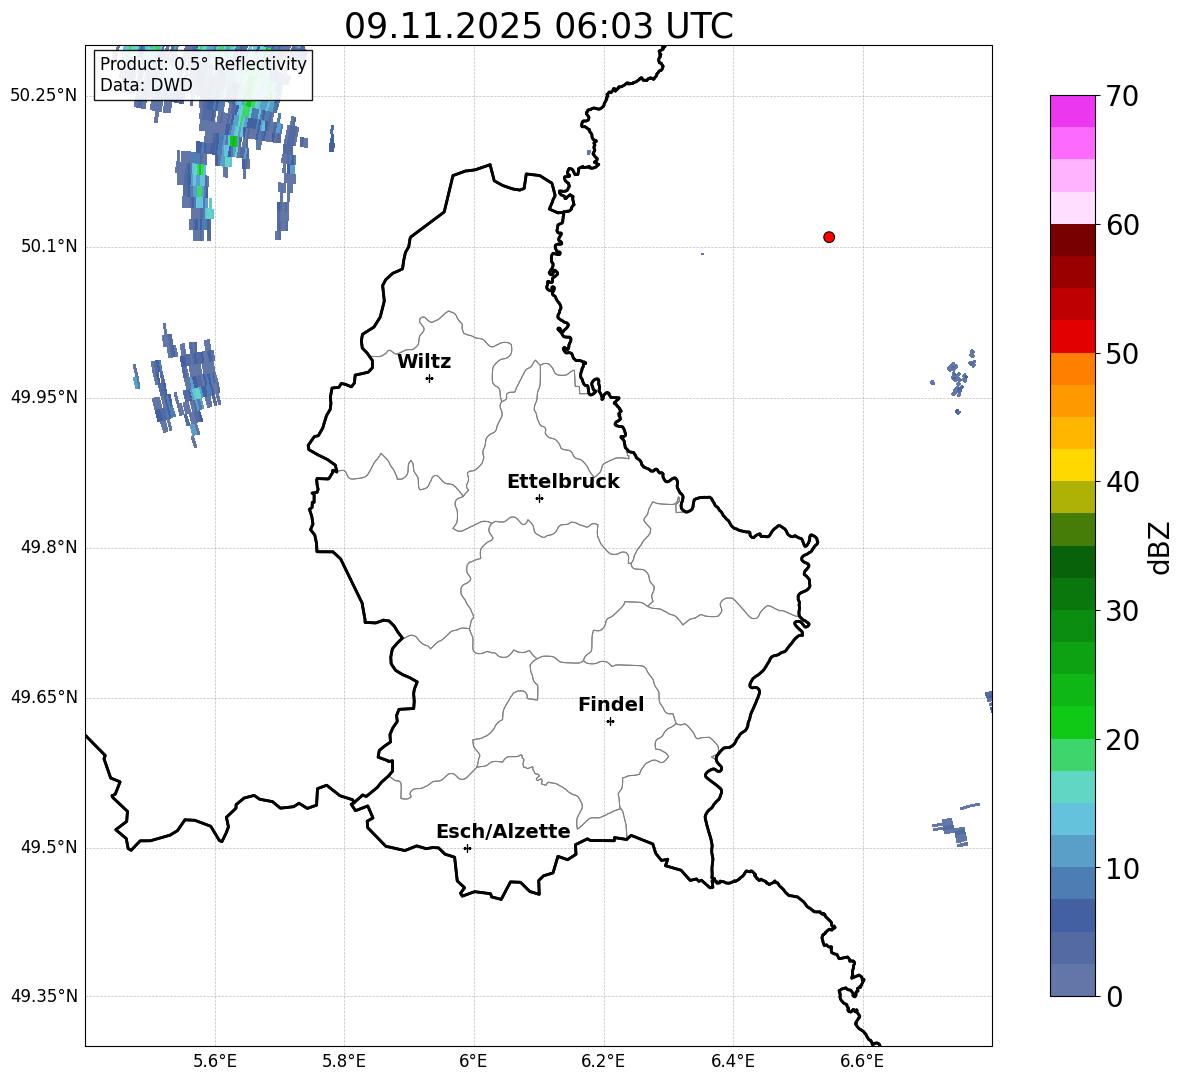The height and width of the screenshot is (1081, 1184).
Task: Click the 6.6°E longitude label
Action: pyautogui.click(x=862, y=1061)
